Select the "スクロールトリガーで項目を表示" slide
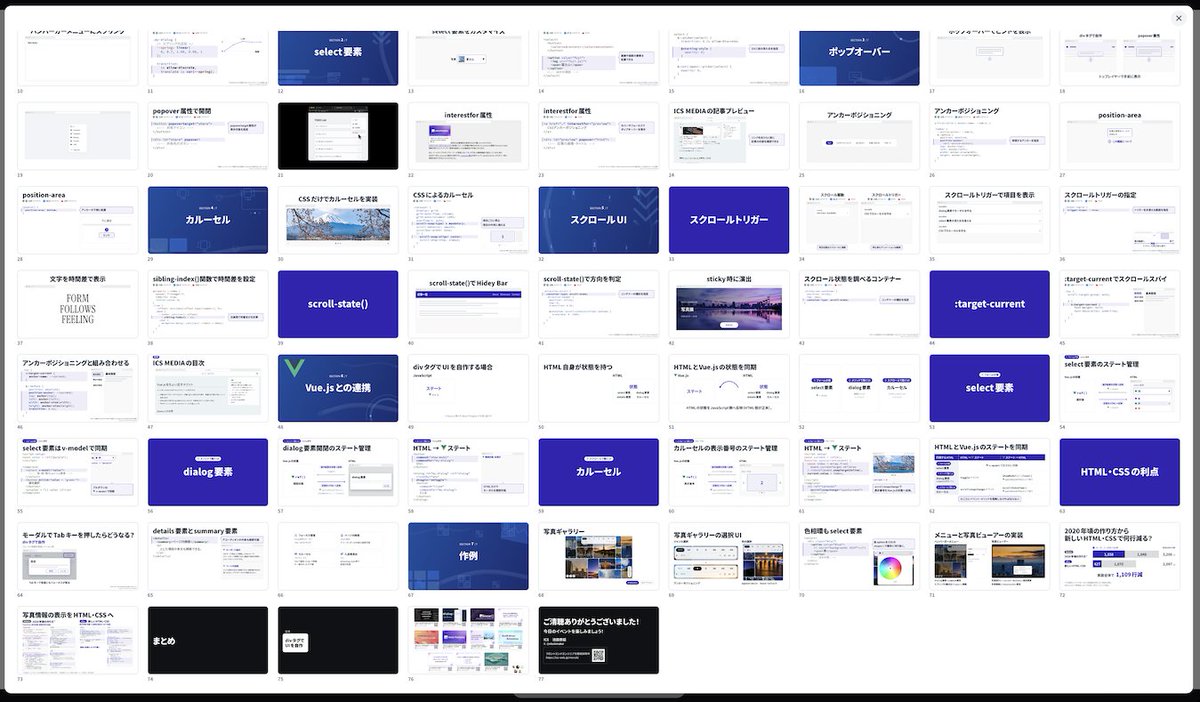 [x=990, y=220]
